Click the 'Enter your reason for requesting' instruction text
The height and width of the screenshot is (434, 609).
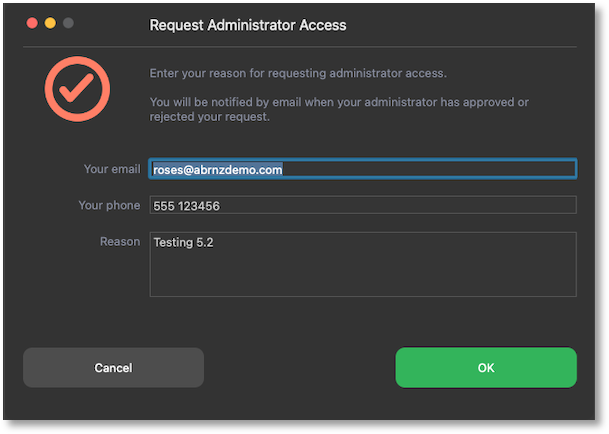(298, 73)
